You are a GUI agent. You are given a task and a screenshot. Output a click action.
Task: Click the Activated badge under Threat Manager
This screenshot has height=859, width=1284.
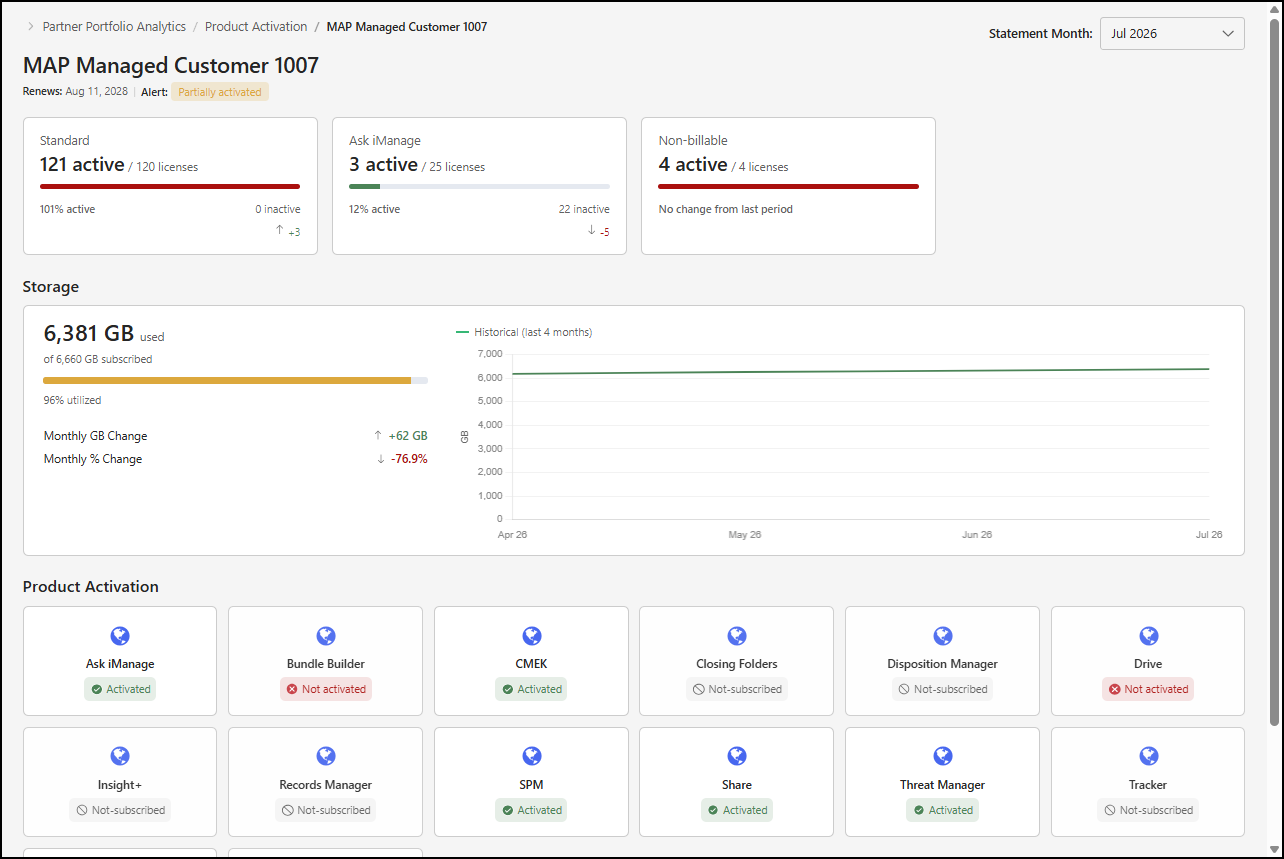click(x=942, y=810)
